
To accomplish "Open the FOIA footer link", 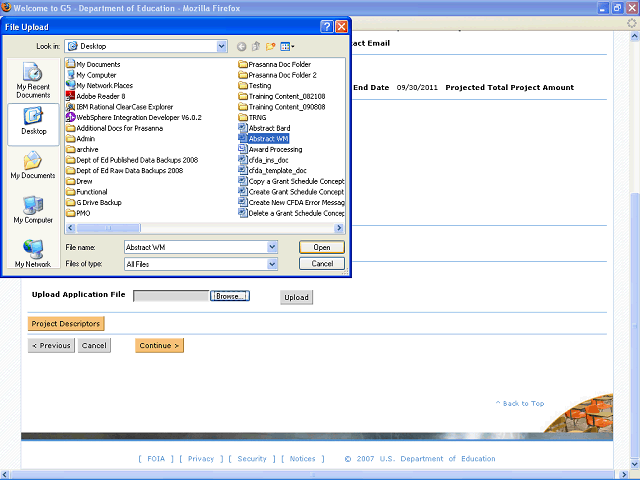I will pyautogui.click(x=156, y=459).
